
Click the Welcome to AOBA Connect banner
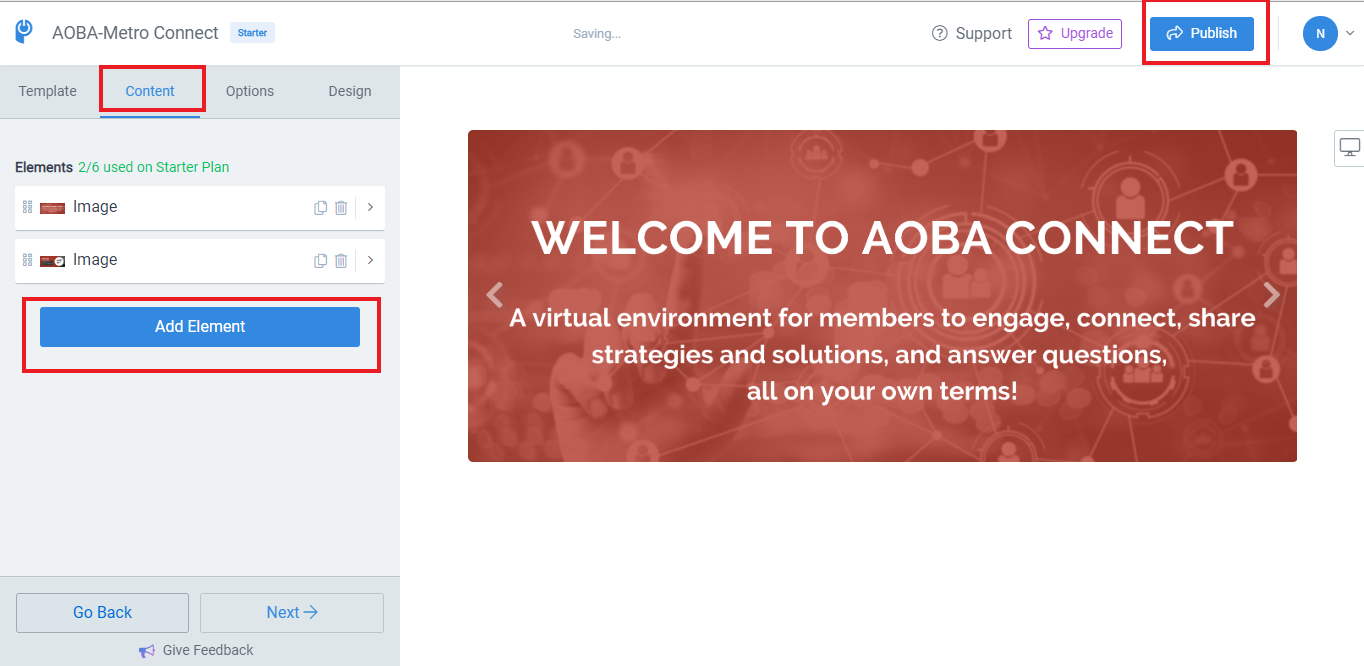pyautogui.click(x=882, y=296)
